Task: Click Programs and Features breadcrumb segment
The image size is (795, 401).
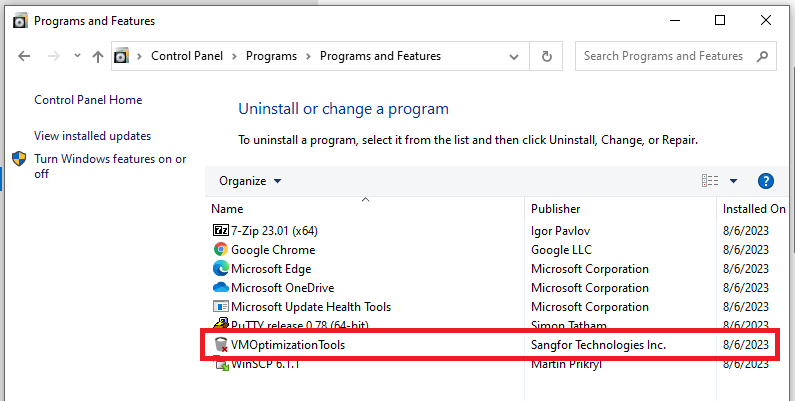Action: [x=380, y=56]
